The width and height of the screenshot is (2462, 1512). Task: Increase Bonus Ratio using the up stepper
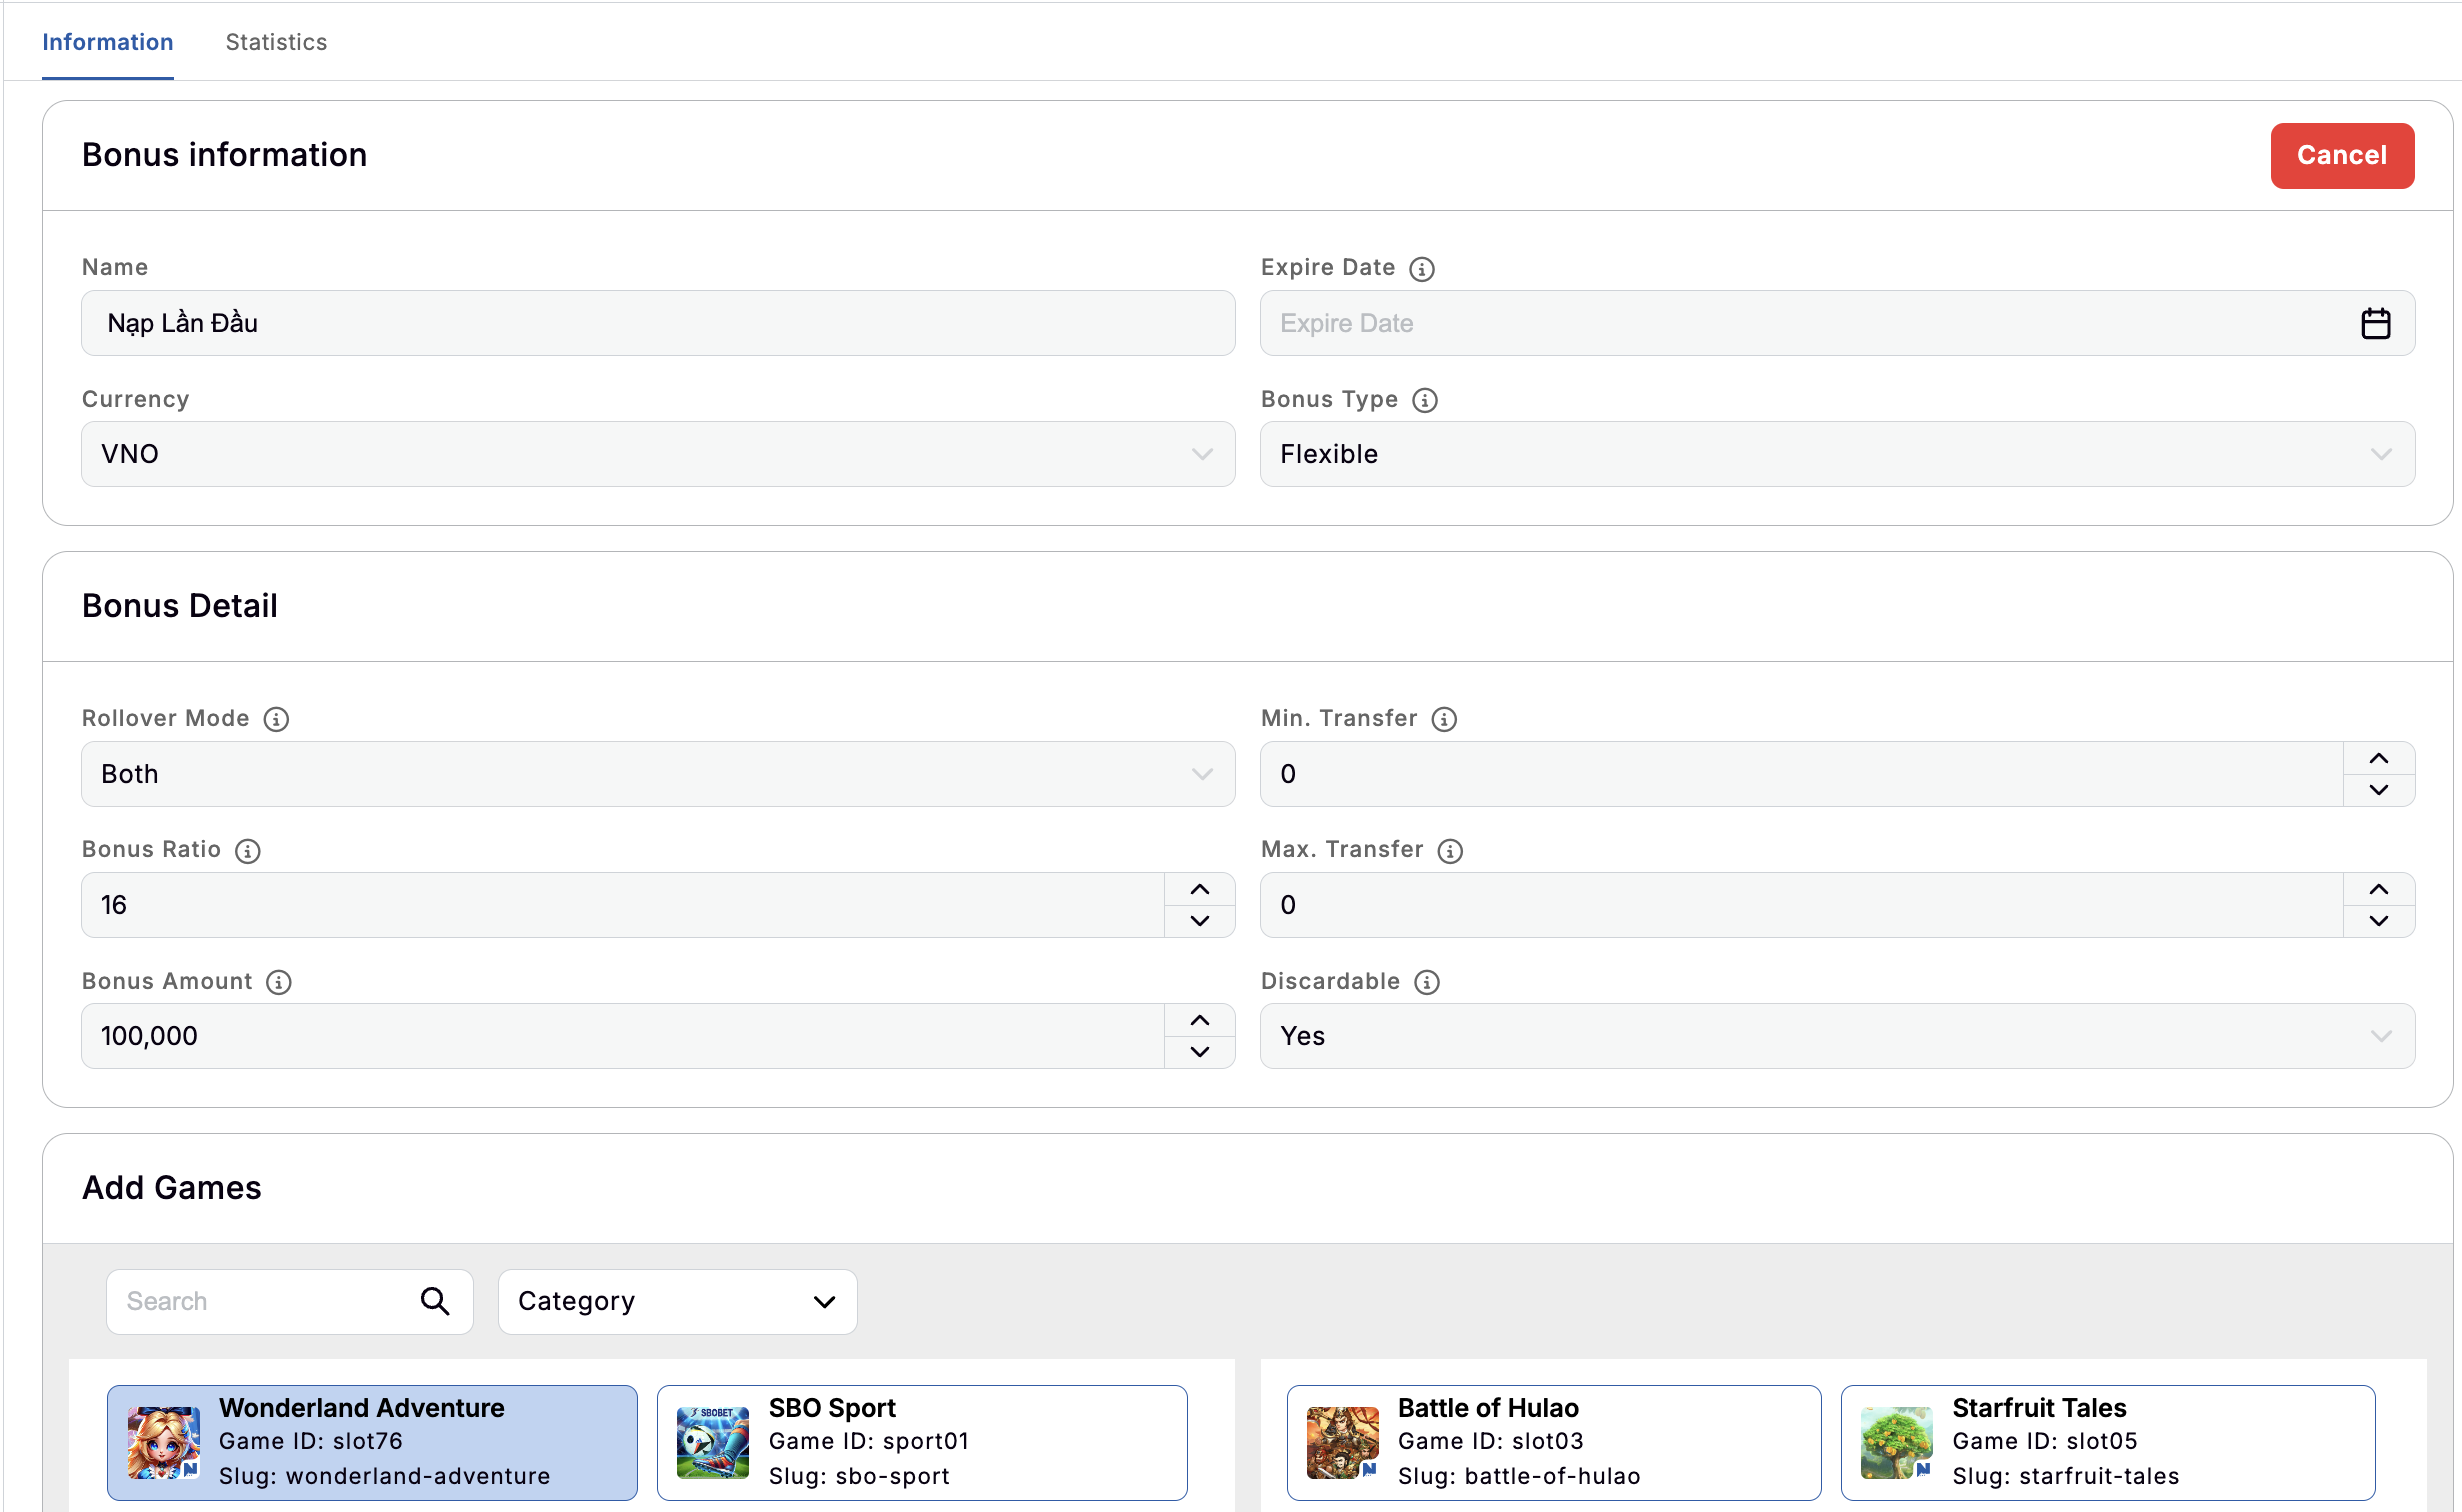point(1199,889)
